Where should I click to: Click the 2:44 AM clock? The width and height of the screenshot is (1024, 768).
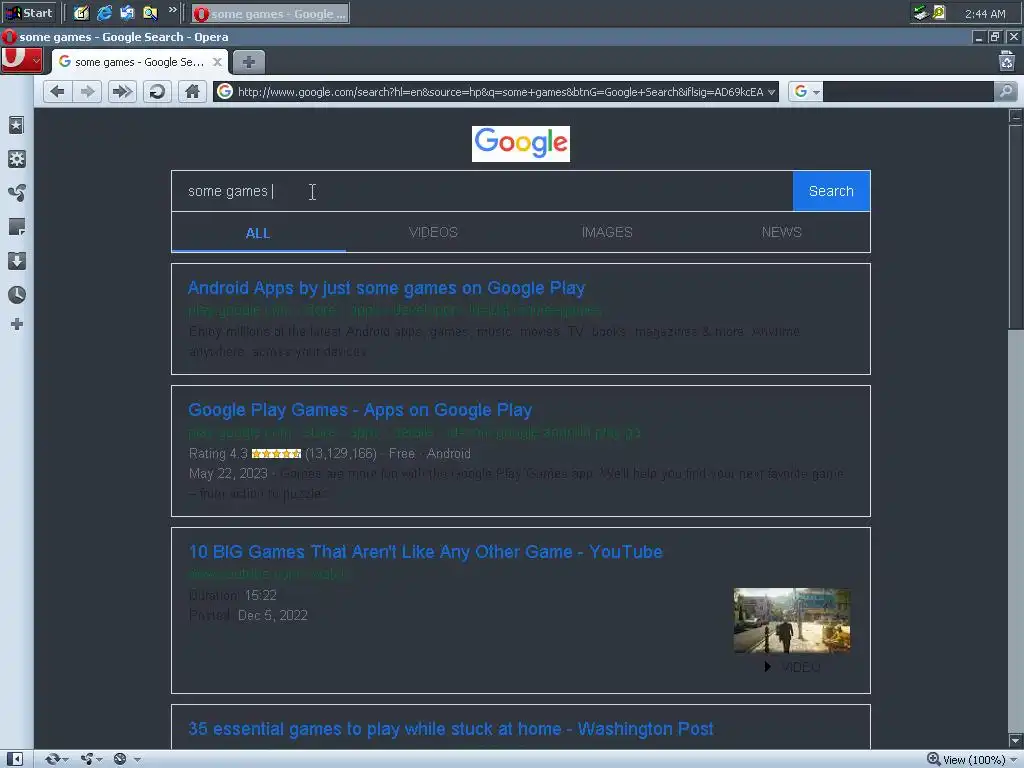tap(985, 14)
